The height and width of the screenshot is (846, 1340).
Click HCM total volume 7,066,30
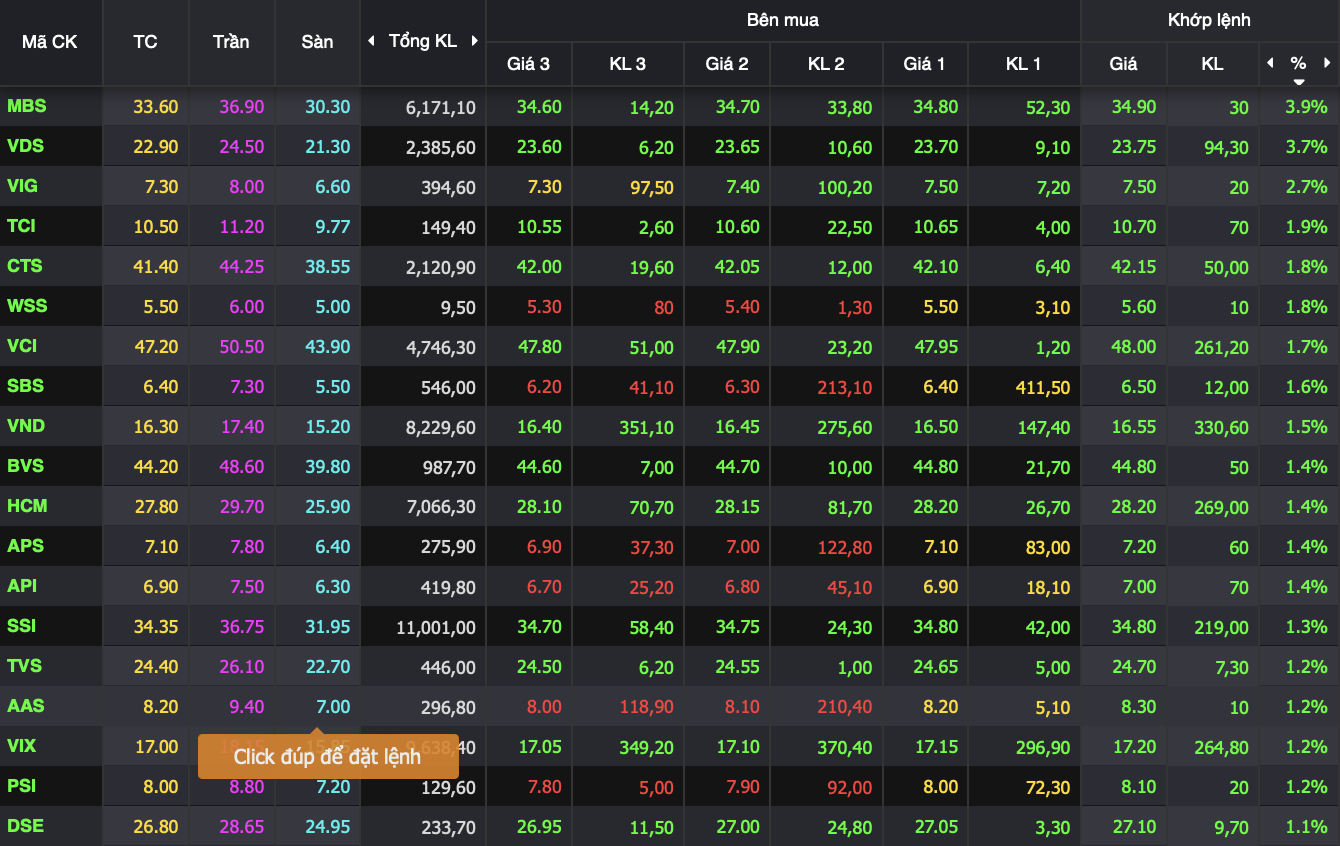[441, 508]
